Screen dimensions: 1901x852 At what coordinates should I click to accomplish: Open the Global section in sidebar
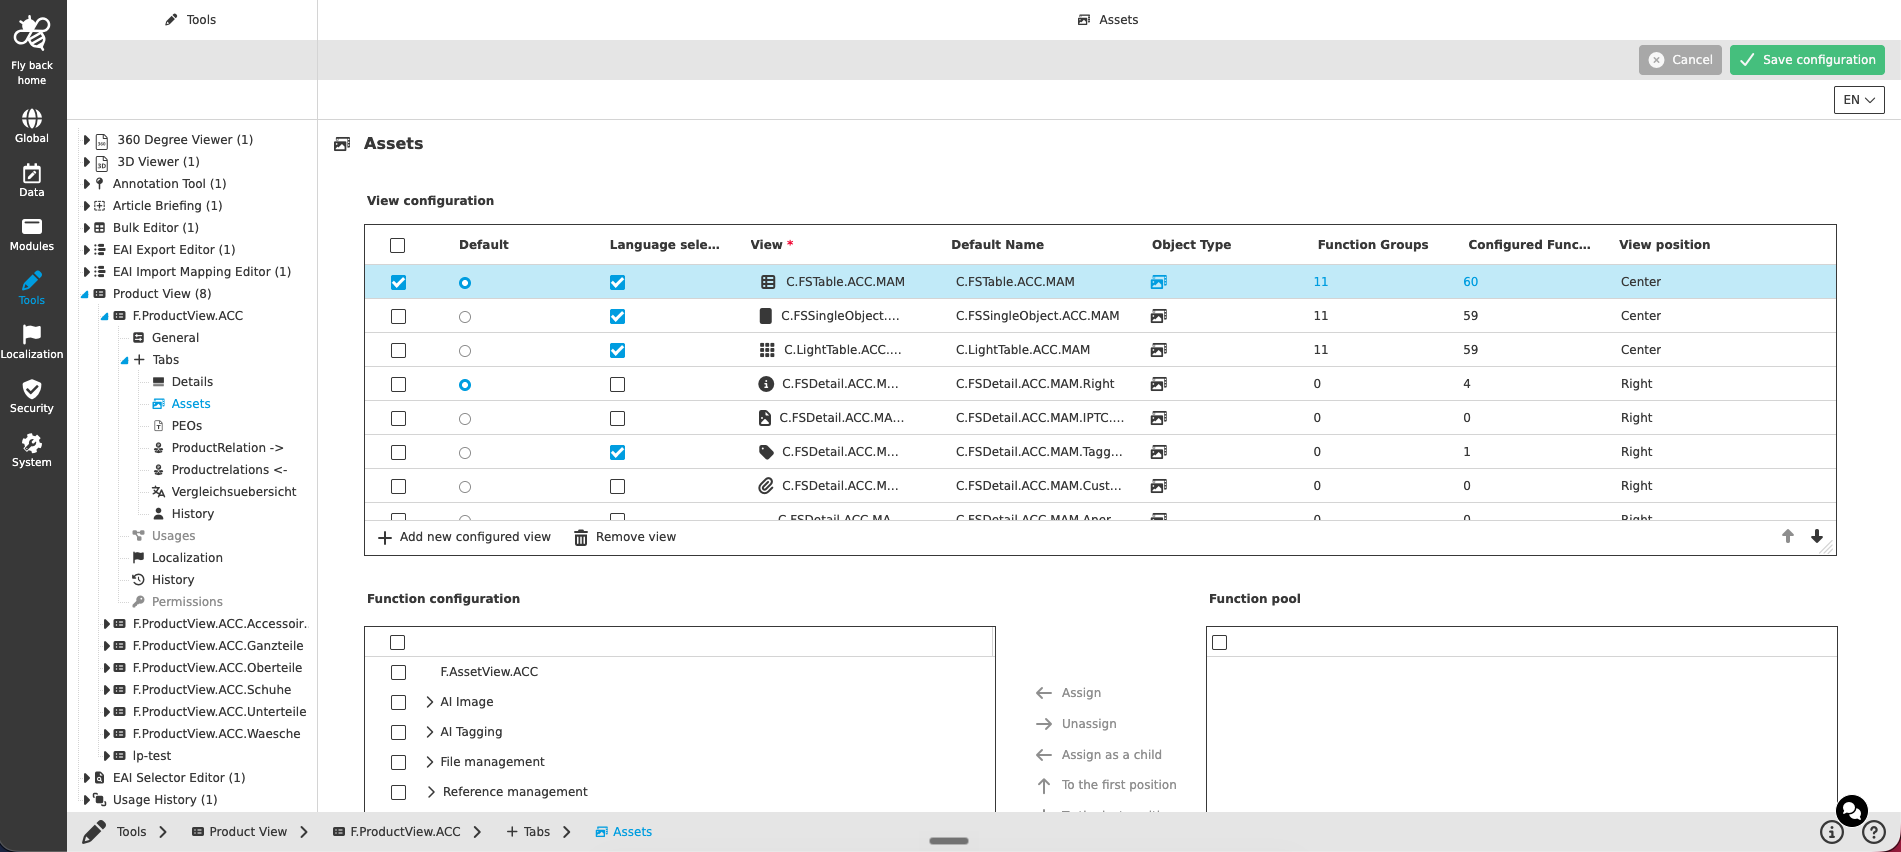32,126
